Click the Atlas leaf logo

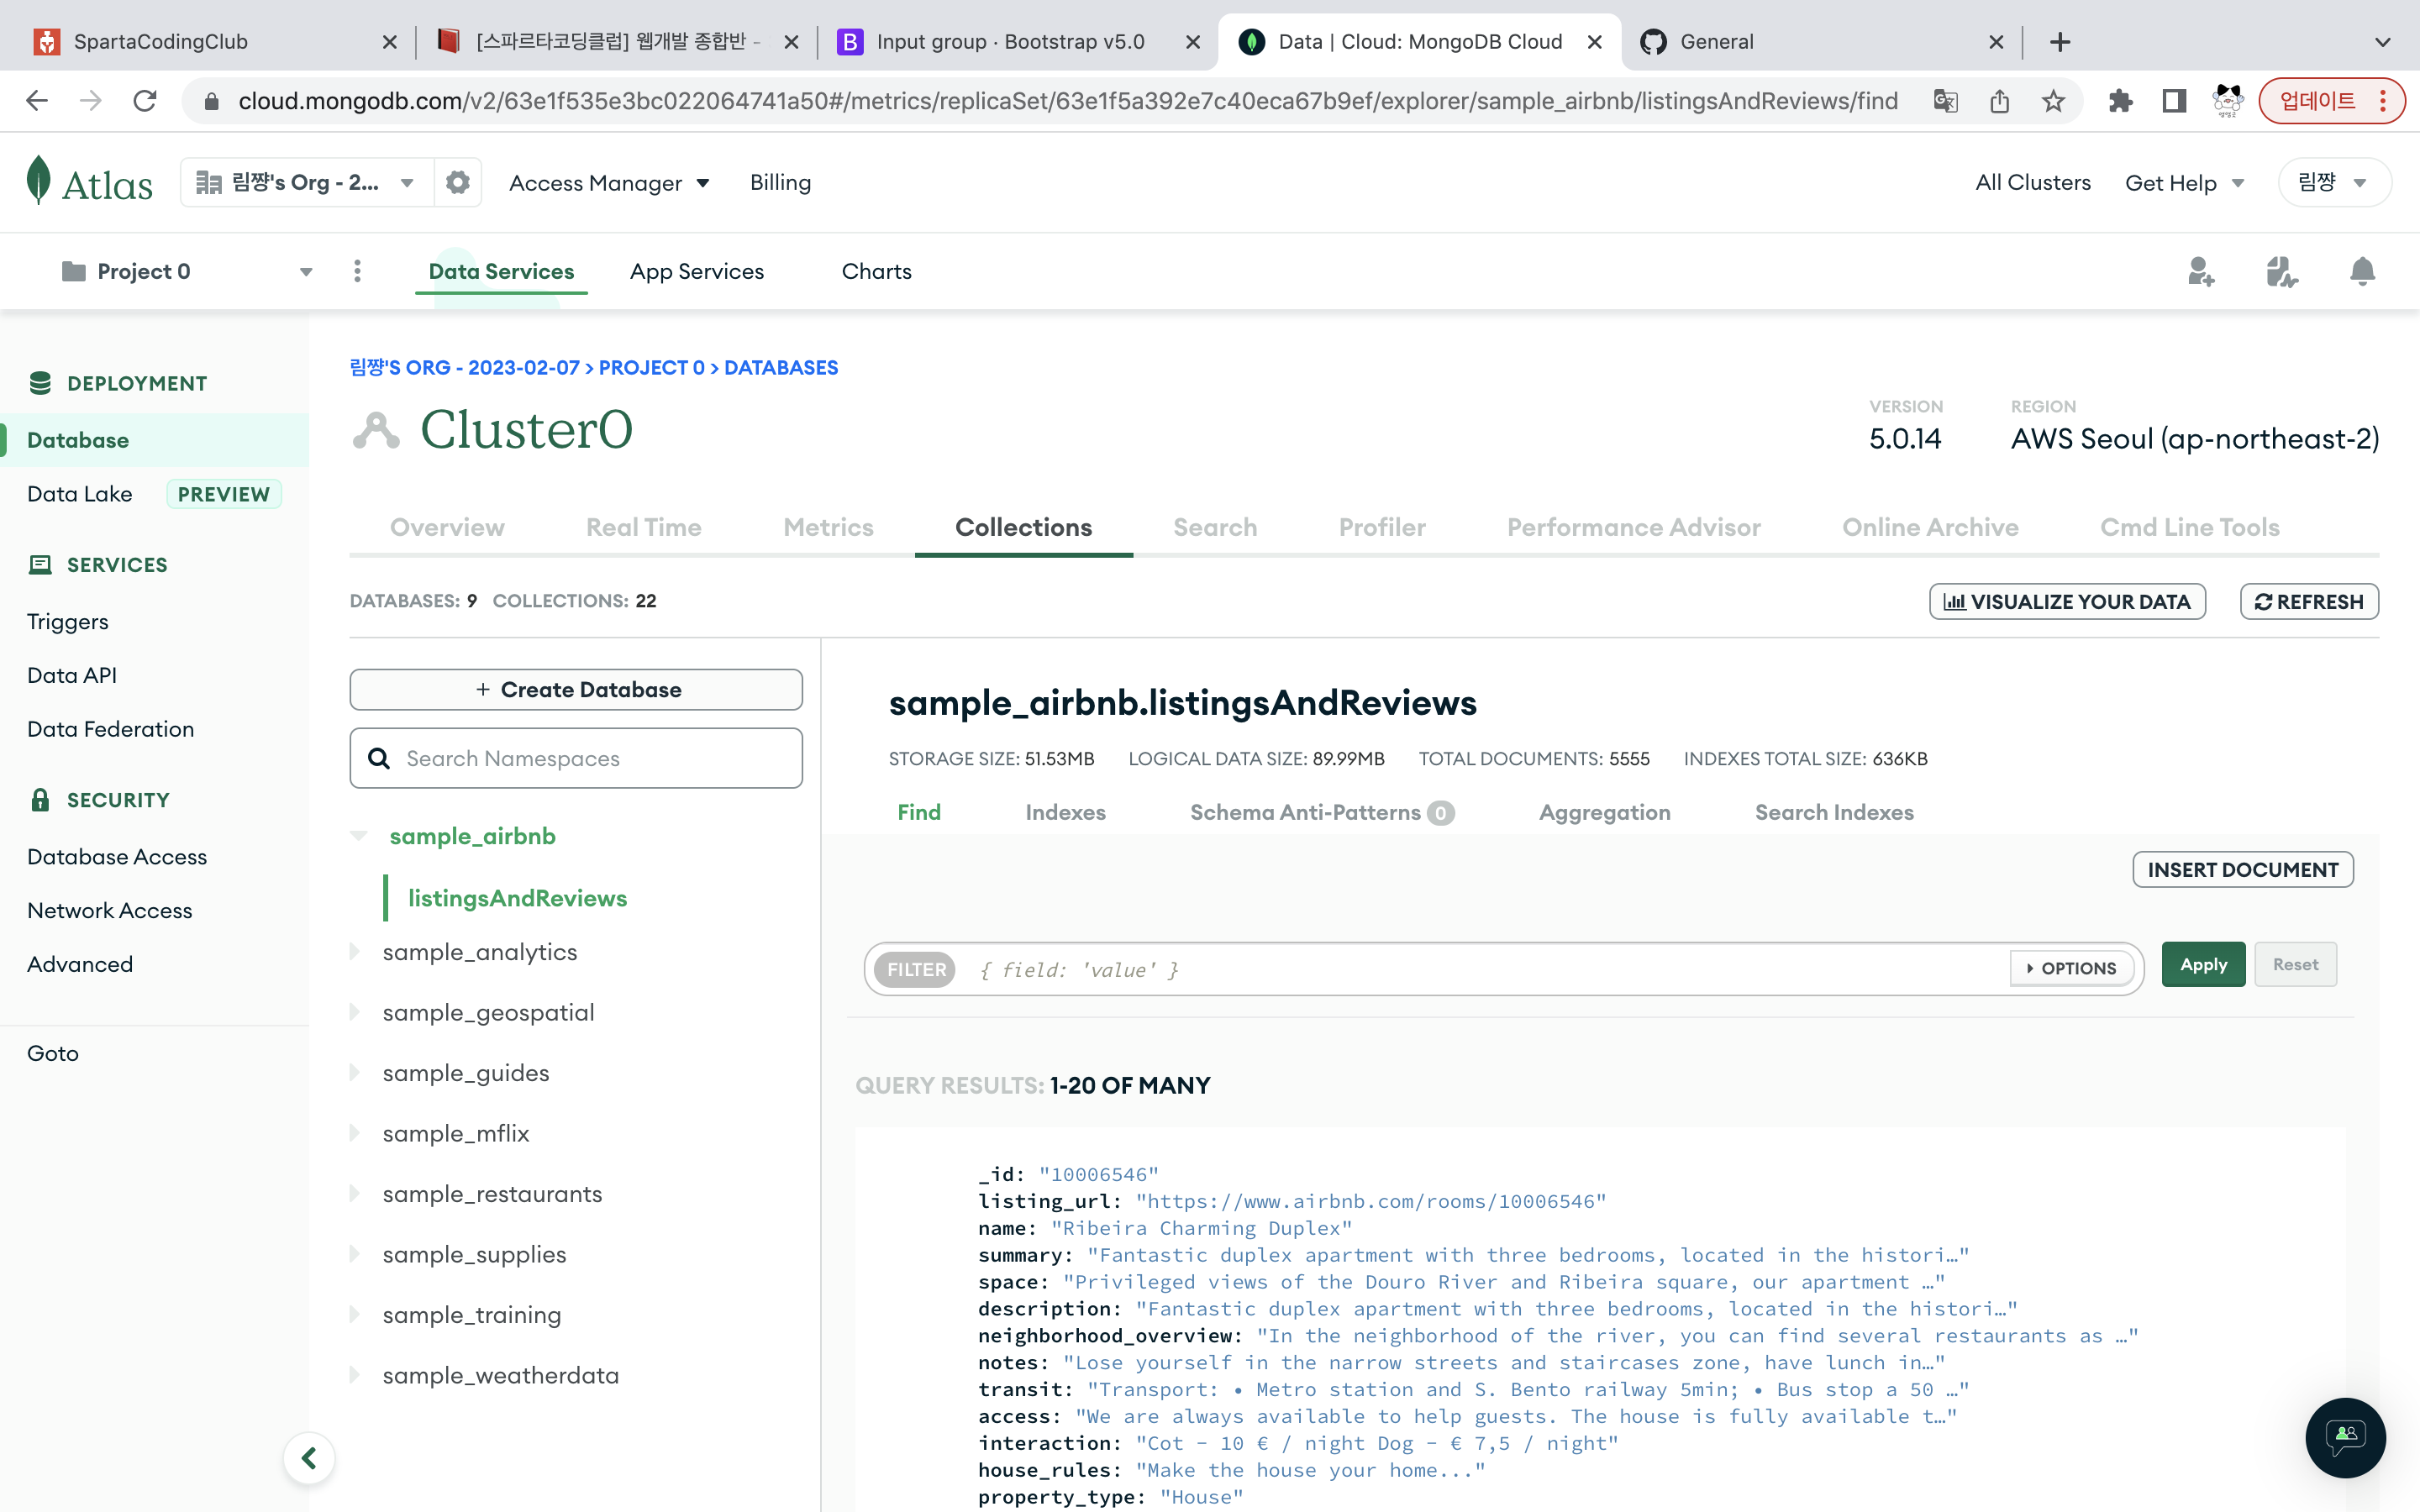pos(38,181)
